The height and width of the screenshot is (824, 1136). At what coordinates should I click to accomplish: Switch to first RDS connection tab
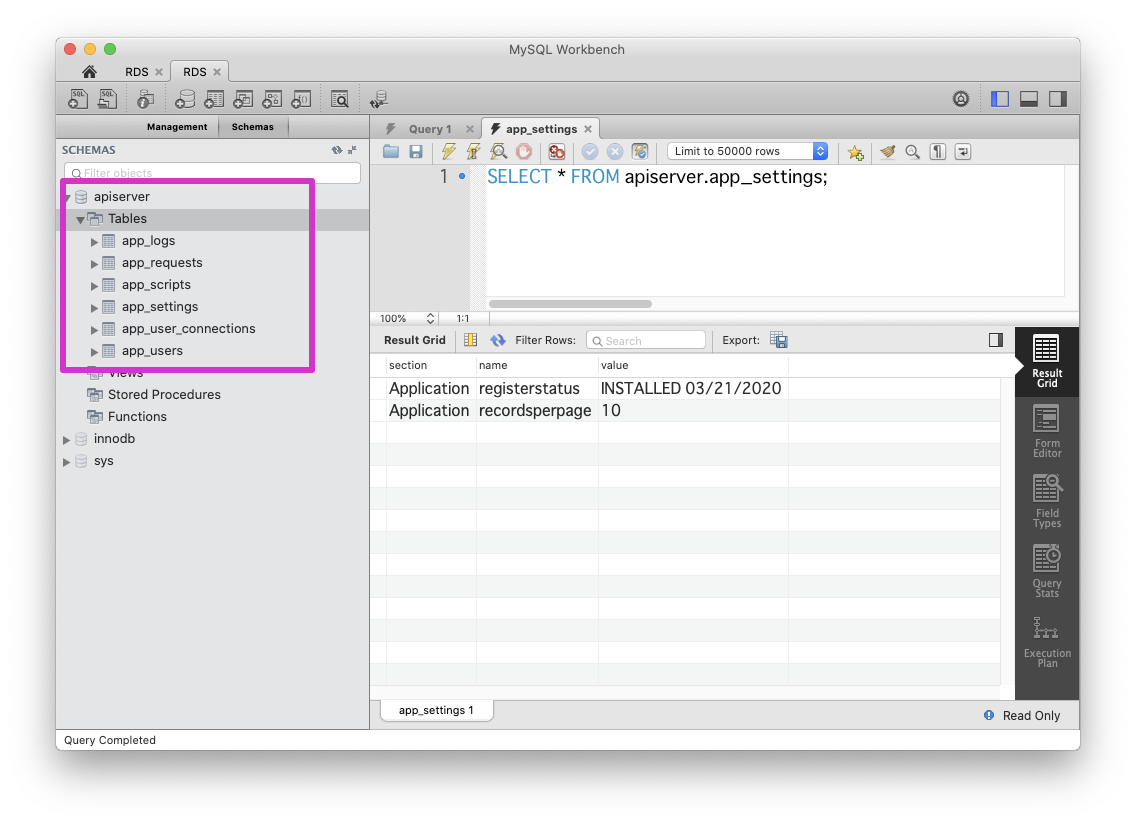coord(136,72)
